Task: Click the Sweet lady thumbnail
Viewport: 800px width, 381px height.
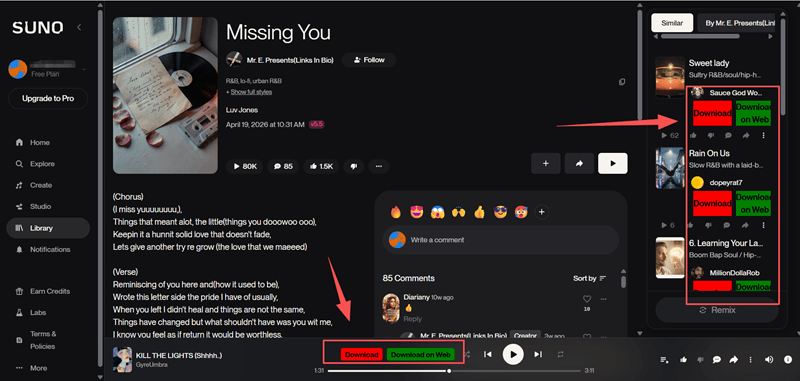Action: [x=670, y=77]
